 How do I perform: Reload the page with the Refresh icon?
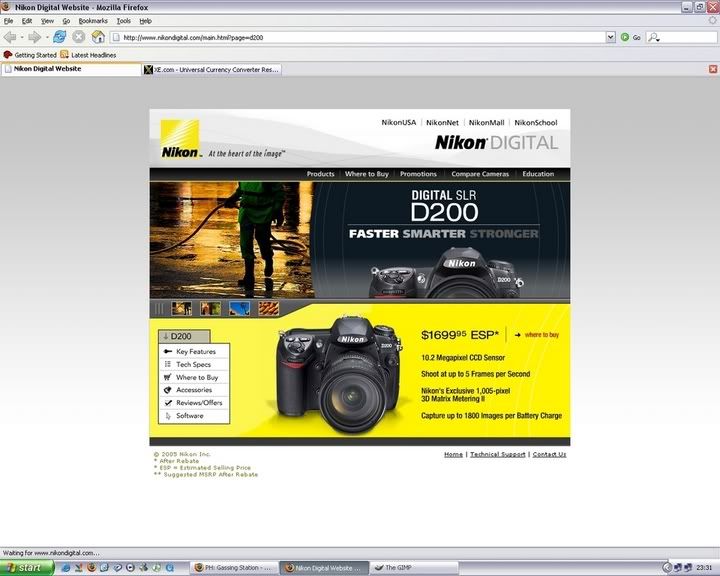click(x=59, y=37)
